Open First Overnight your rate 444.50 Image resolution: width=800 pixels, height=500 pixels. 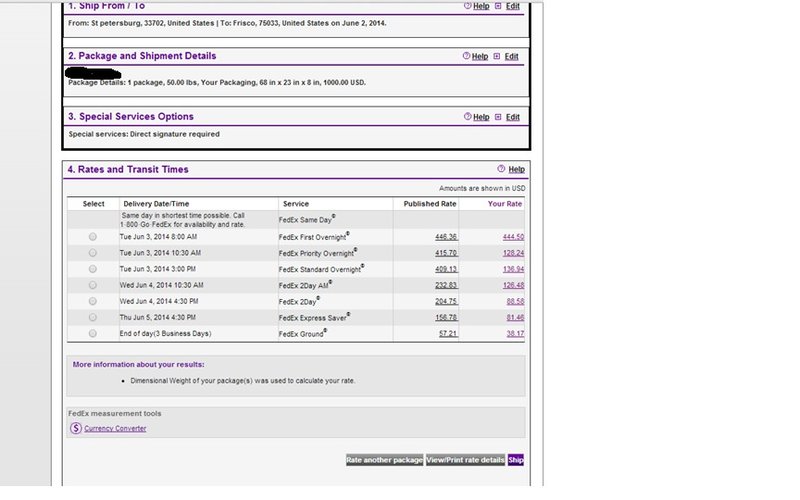[x=513, y=237]
